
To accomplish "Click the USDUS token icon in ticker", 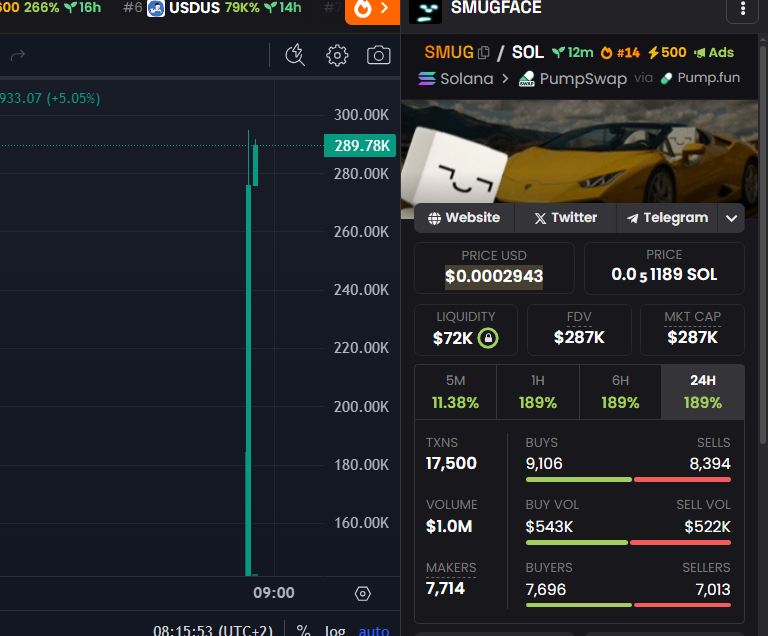I will pyautogui.click(x=156, y=8).
